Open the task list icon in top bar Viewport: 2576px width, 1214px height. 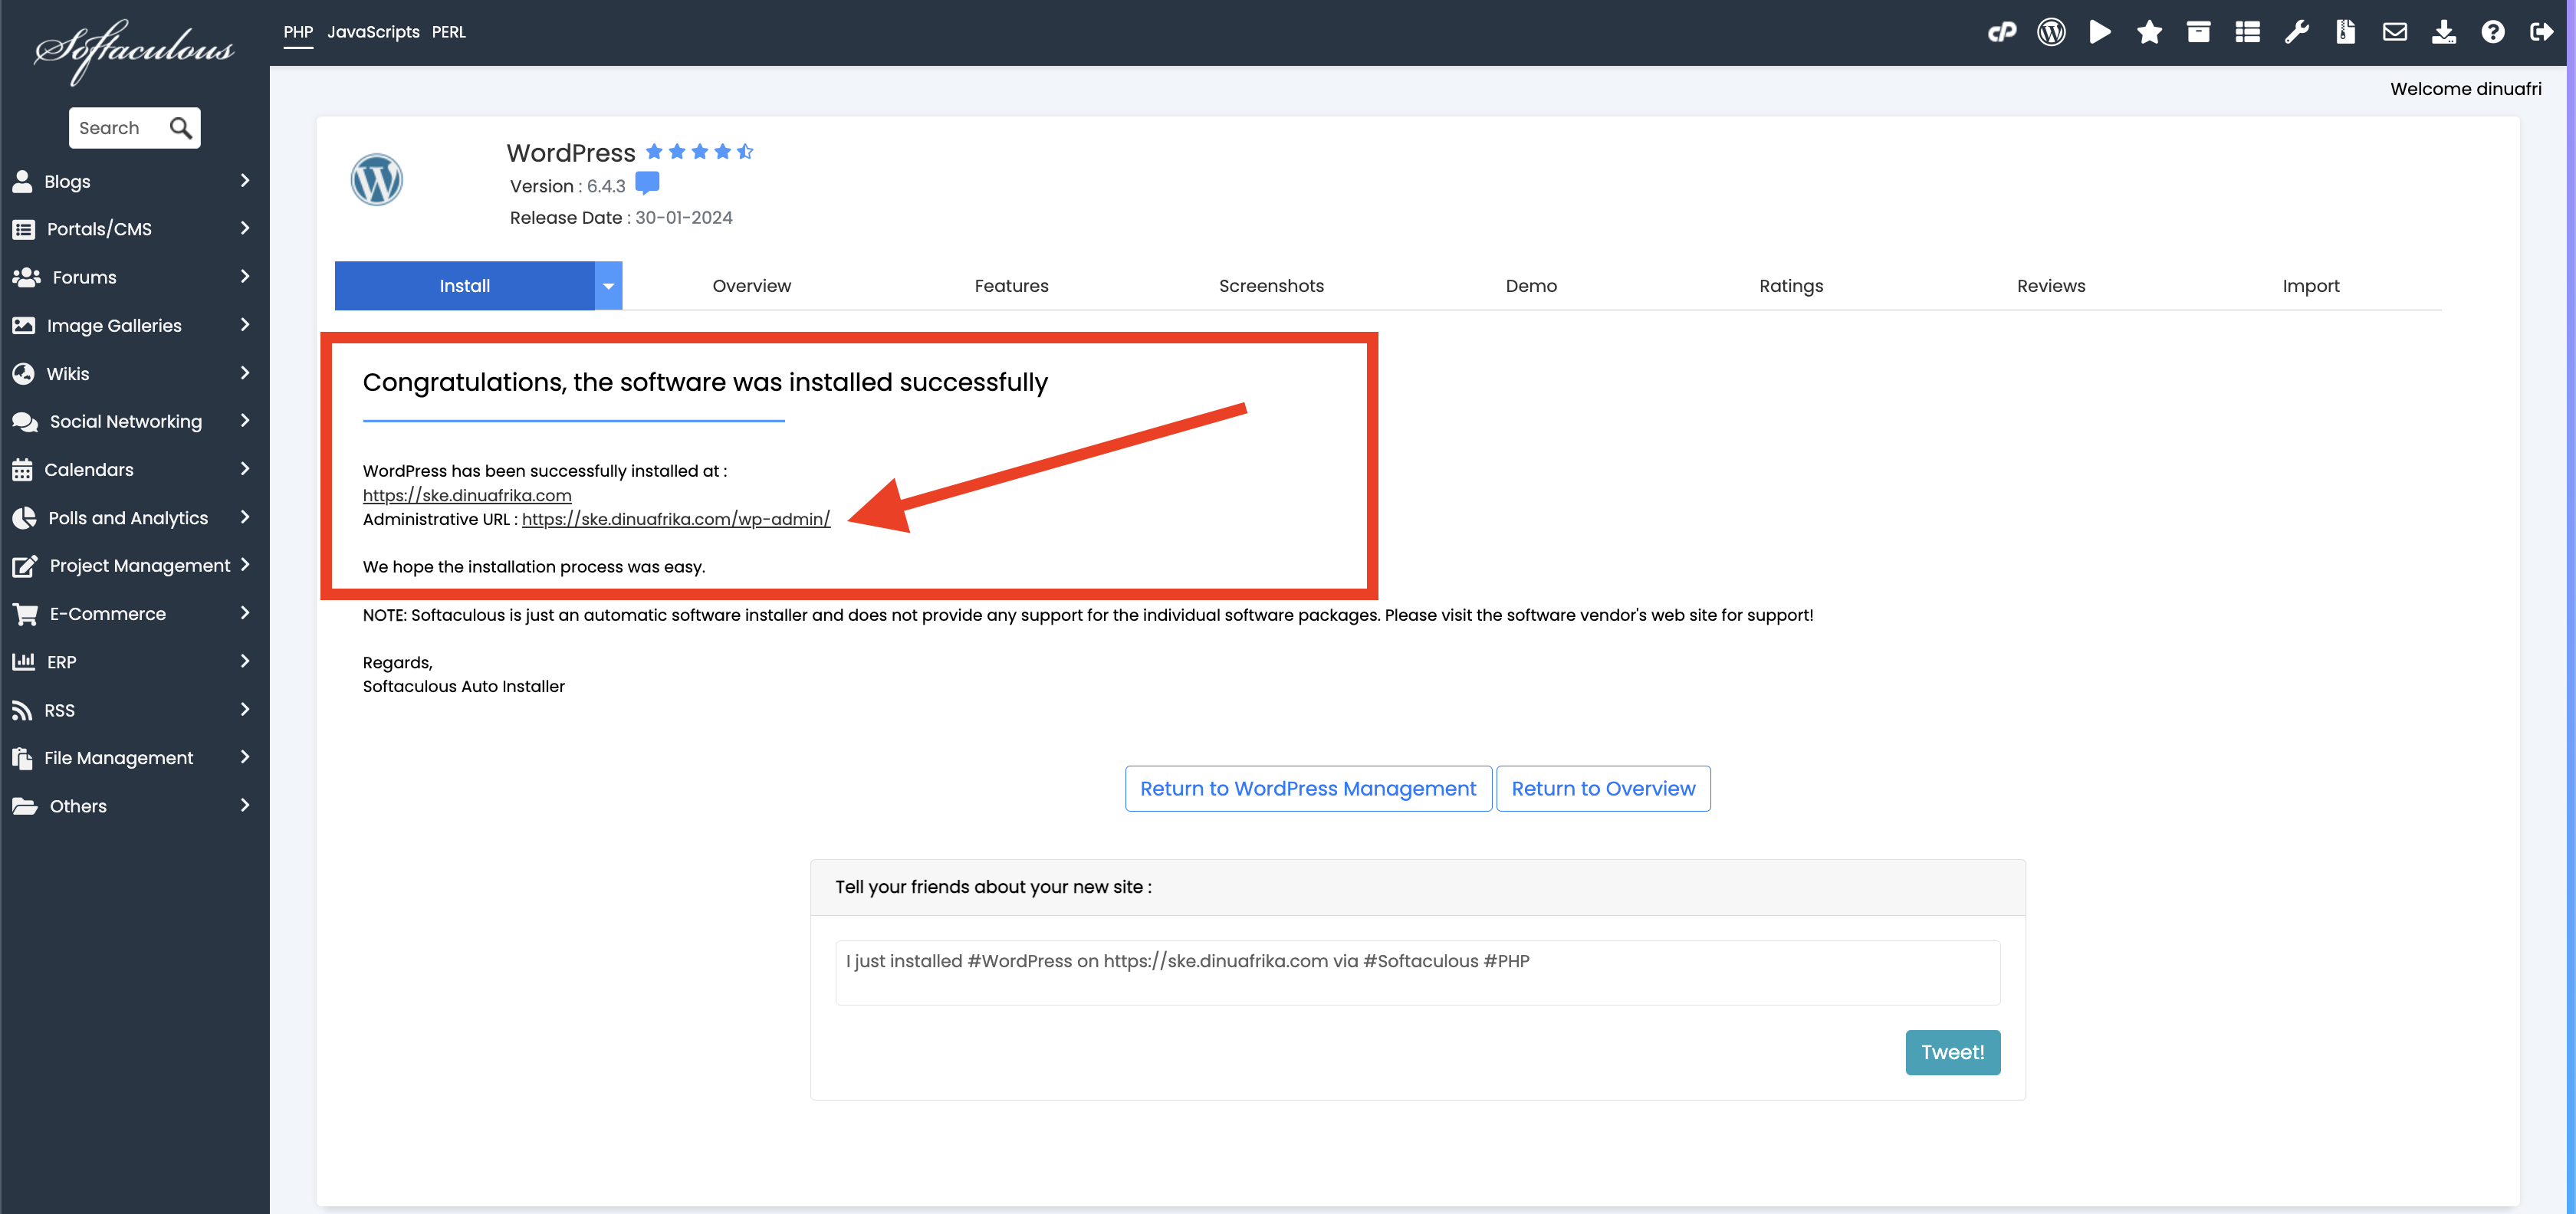pyautogui.click(x=2248, y=32)
